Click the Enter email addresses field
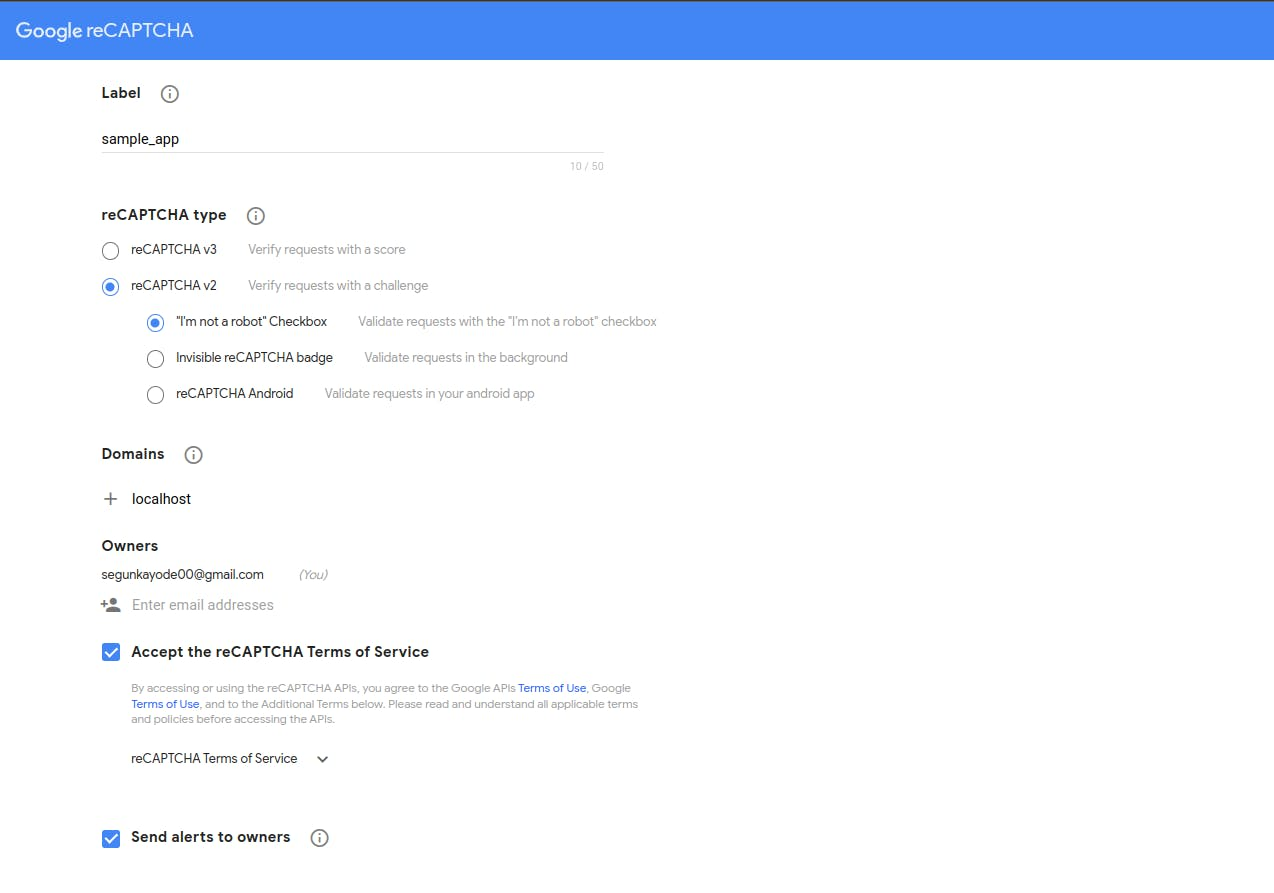 [x=300, y=605]
